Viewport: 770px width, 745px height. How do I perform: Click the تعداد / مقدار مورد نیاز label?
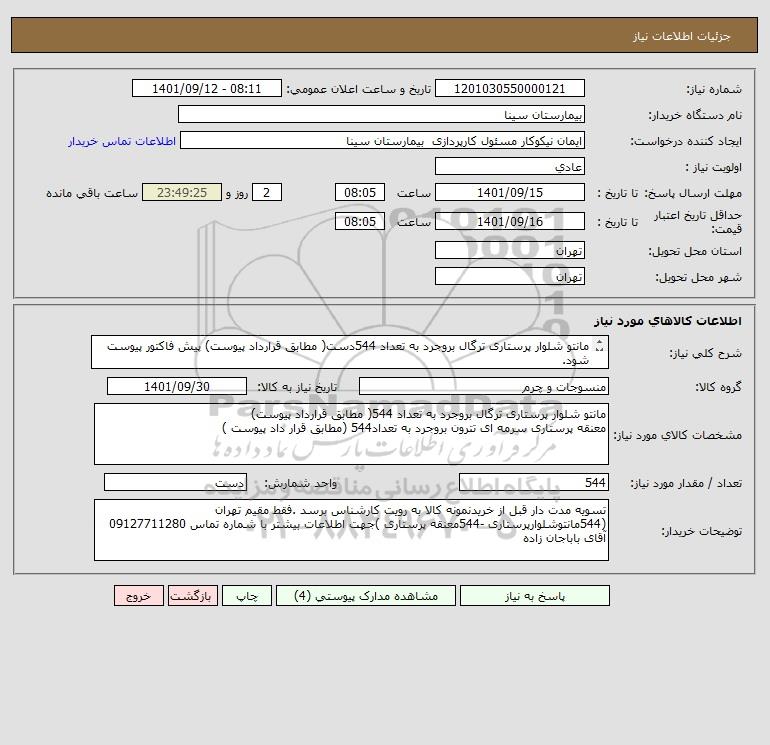686,483
